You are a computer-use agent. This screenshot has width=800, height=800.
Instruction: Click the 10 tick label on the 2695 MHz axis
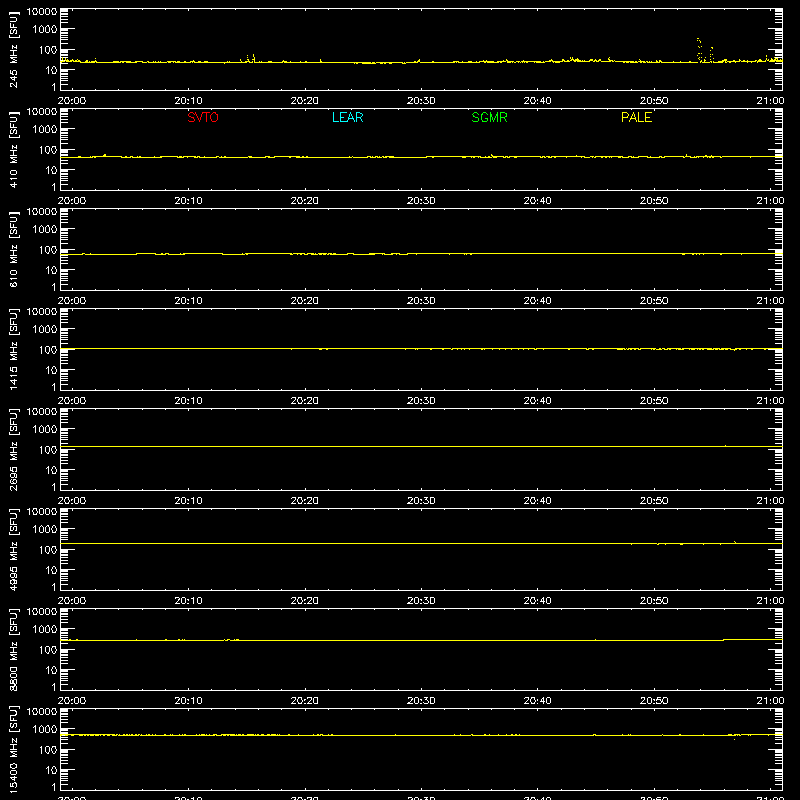click(51, 470)
